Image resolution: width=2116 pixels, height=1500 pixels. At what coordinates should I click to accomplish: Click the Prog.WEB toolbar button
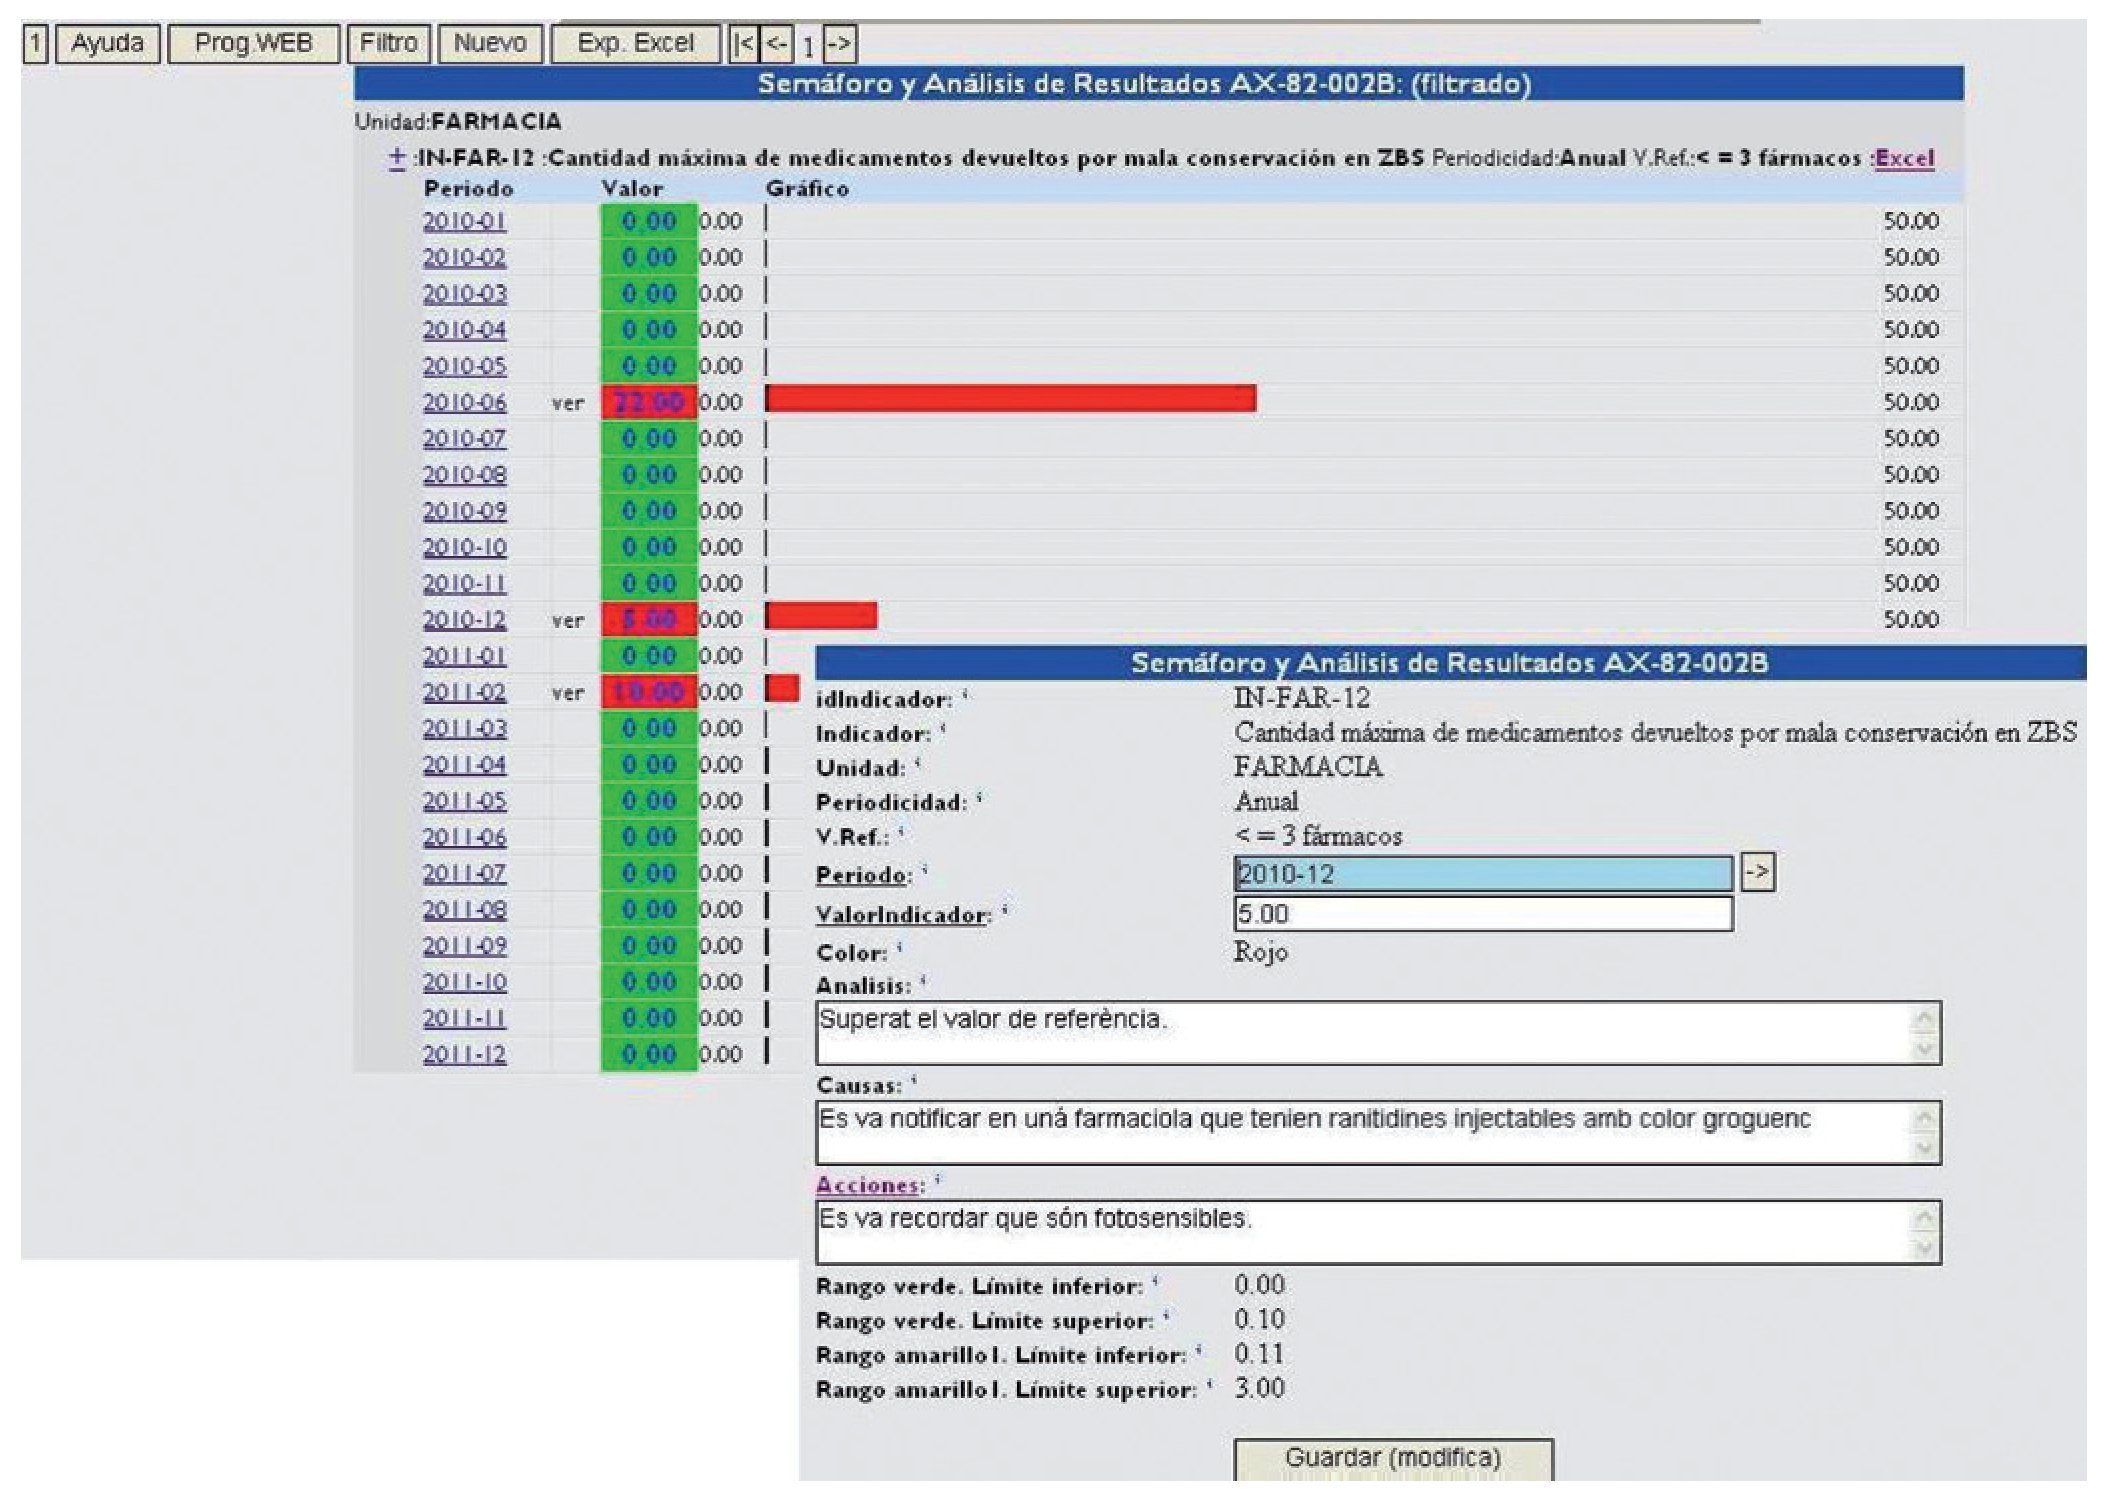click(x=253, y=44)
